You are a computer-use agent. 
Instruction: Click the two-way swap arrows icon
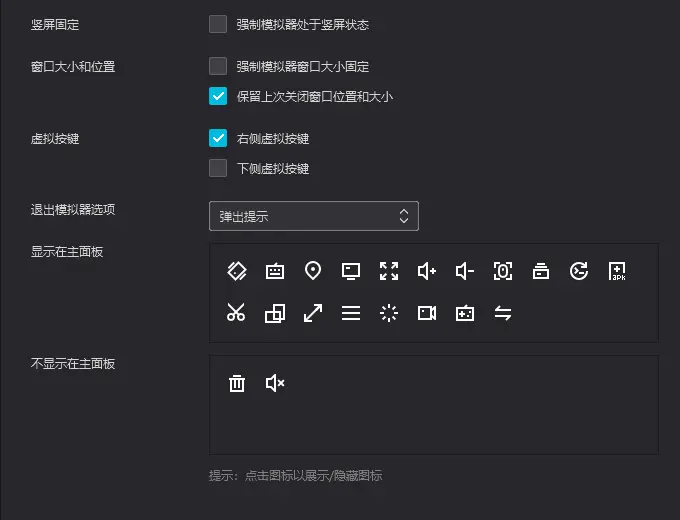503,313
